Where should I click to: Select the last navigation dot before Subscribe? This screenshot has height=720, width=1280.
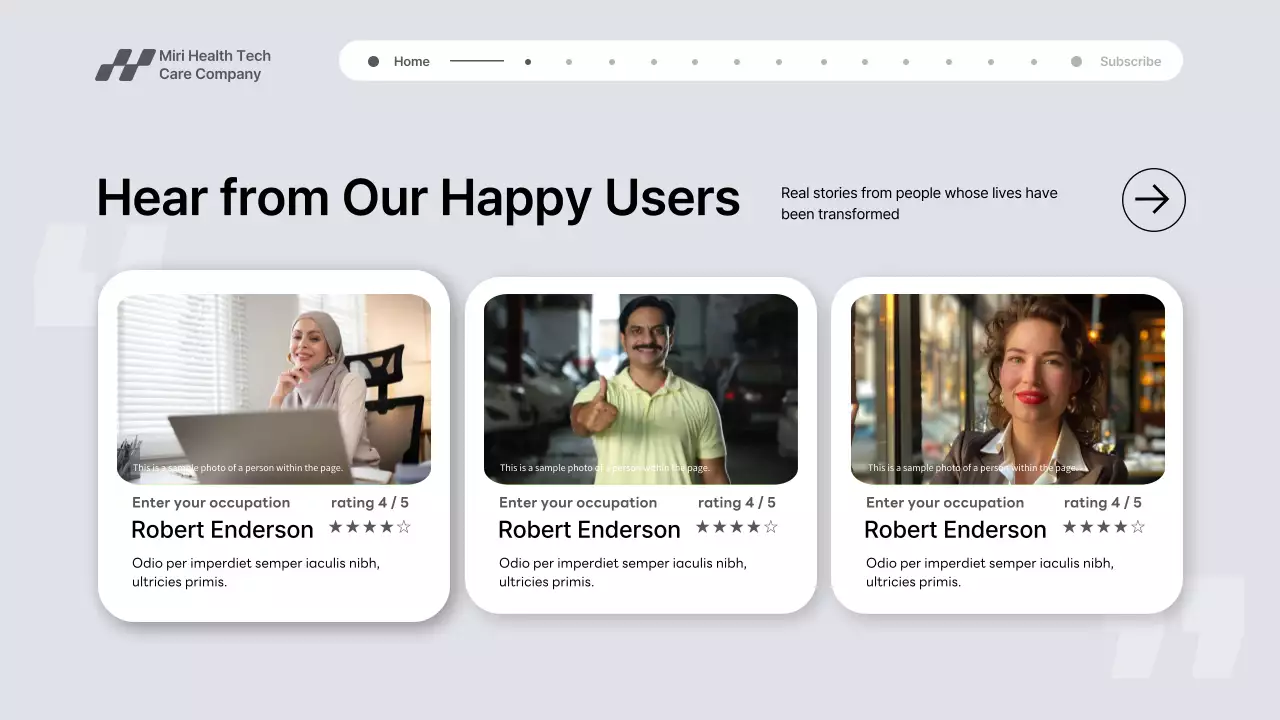pyautogui.click(x=1033, y=61)
